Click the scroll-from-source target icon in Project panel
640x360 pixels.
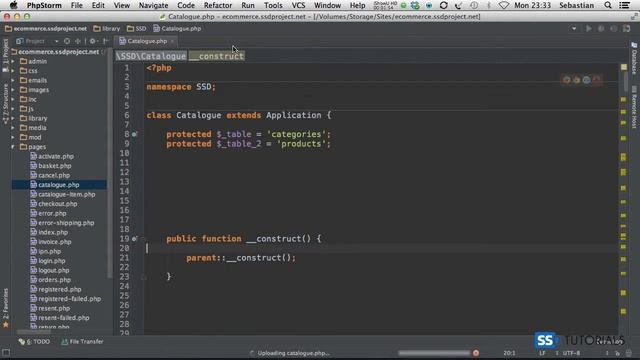67,41
